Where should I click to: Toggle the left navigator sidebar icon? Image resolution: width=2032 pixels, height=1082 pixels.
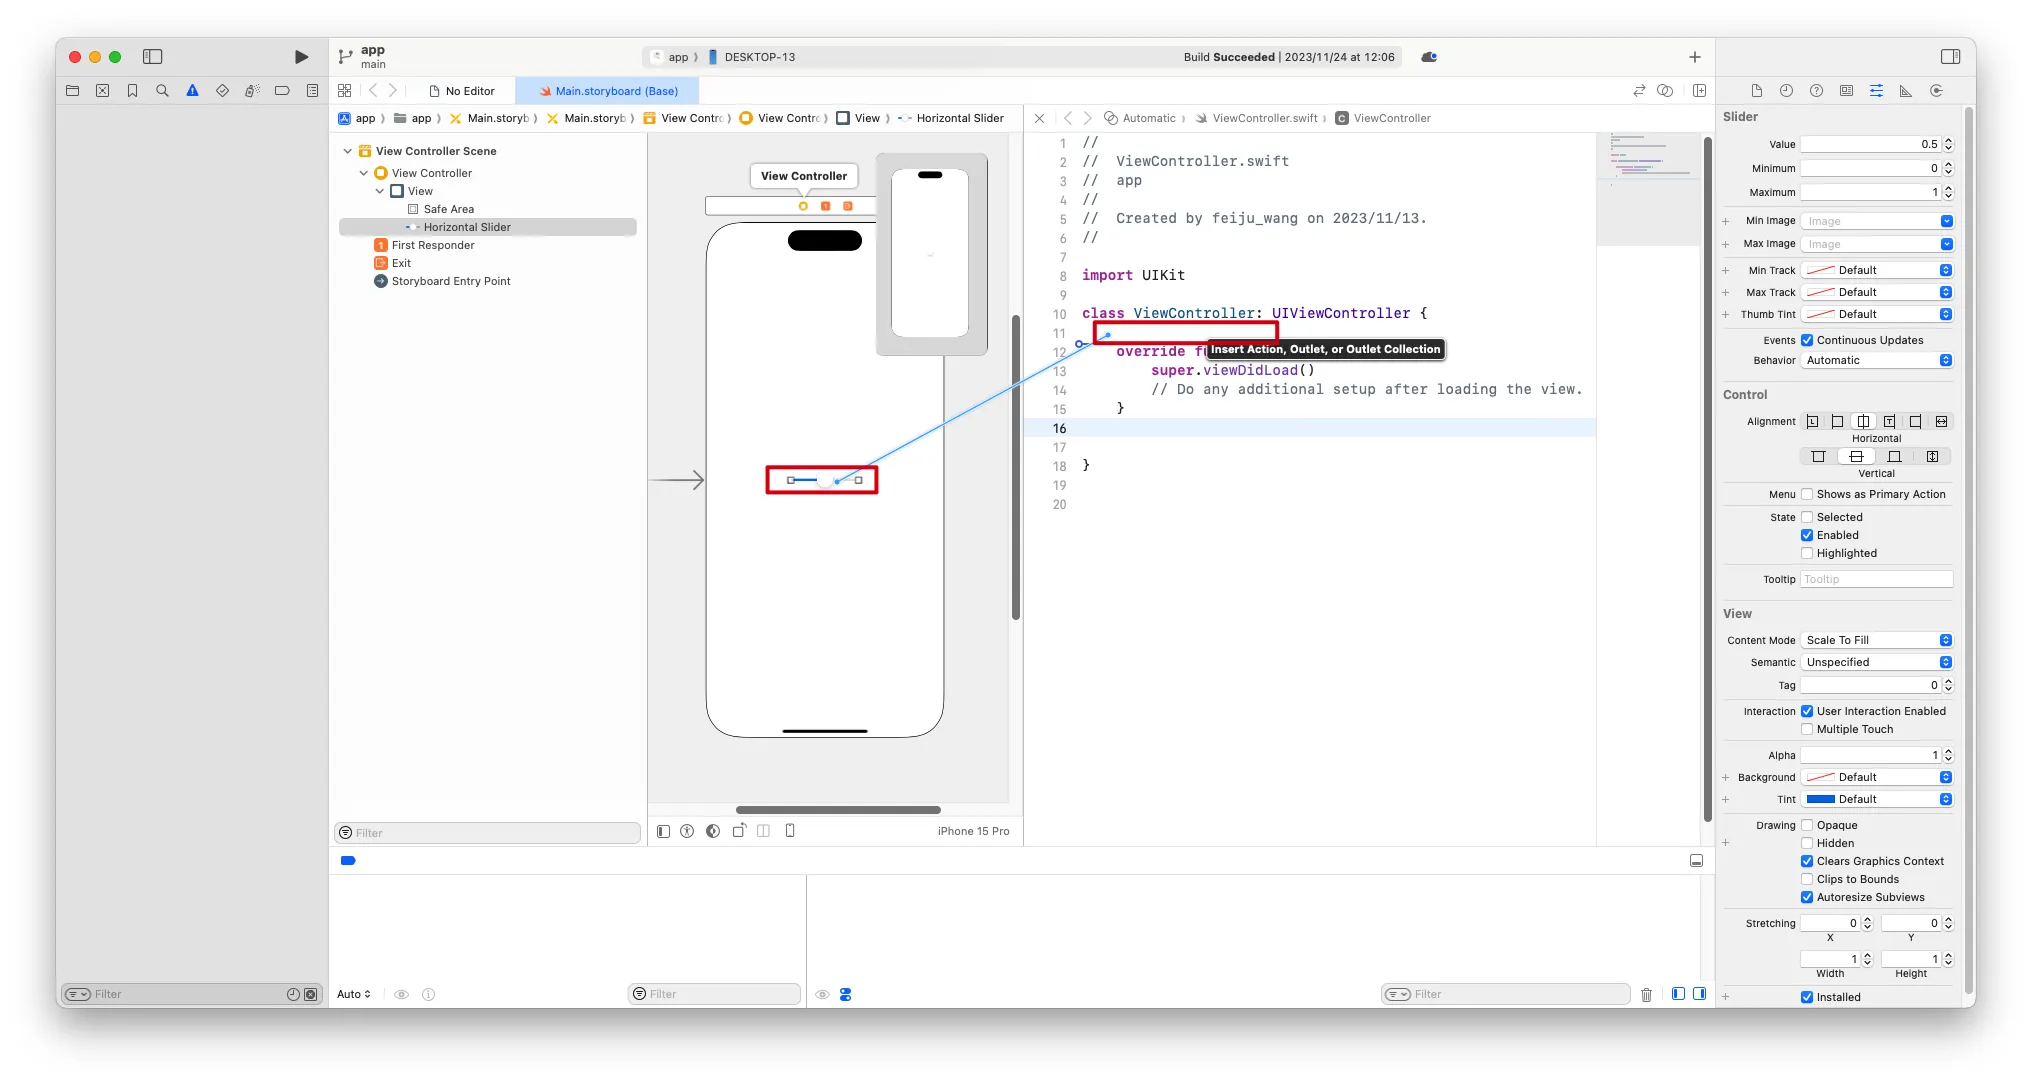pos(152,57)
